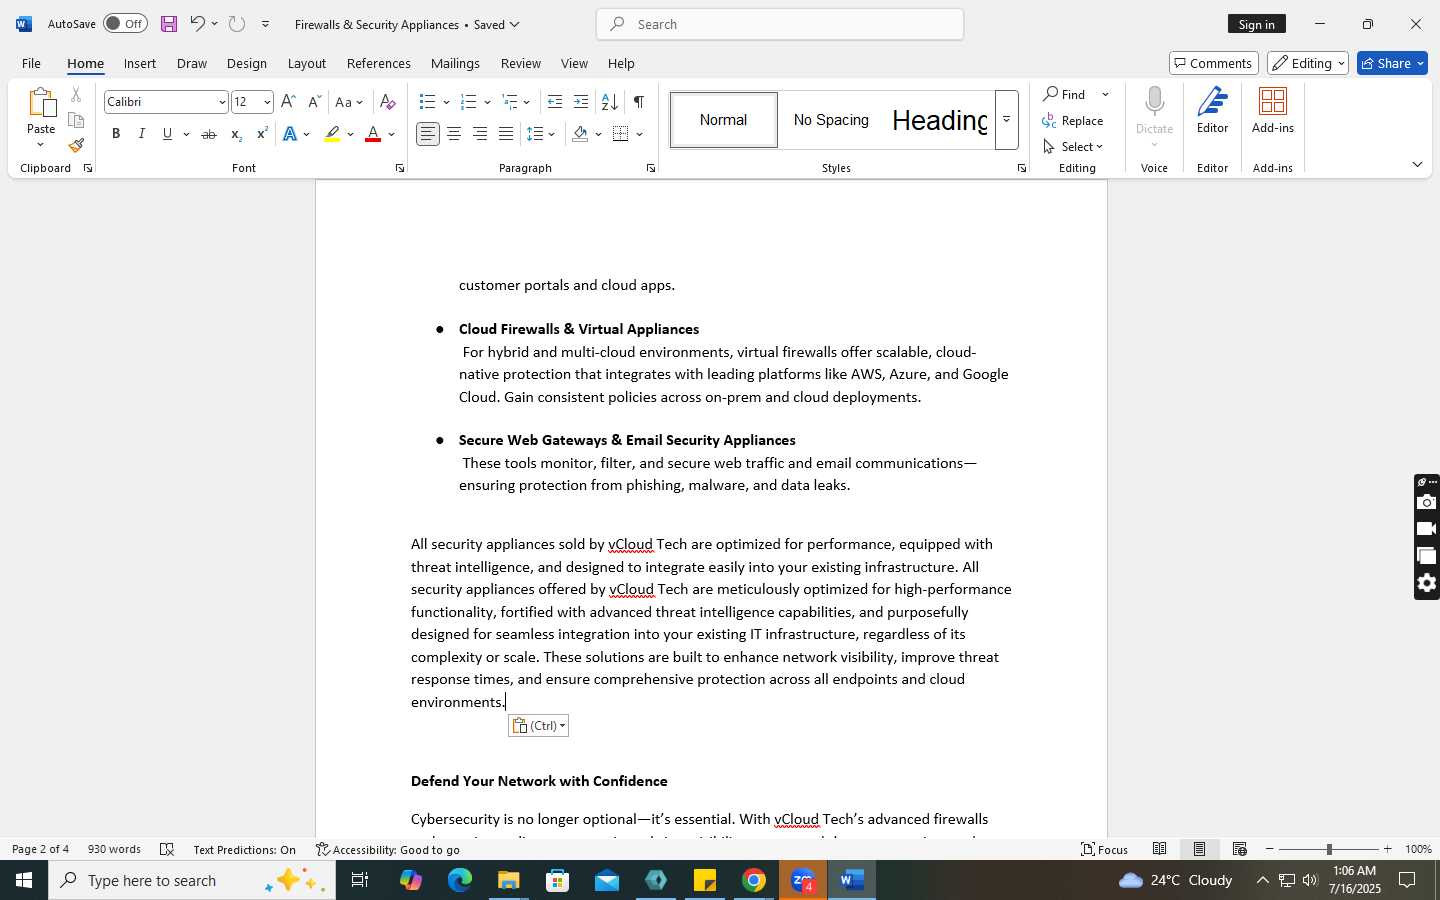Open the Editor pen icon
Screen dimensions: 1440x900
click(1212, 103)
